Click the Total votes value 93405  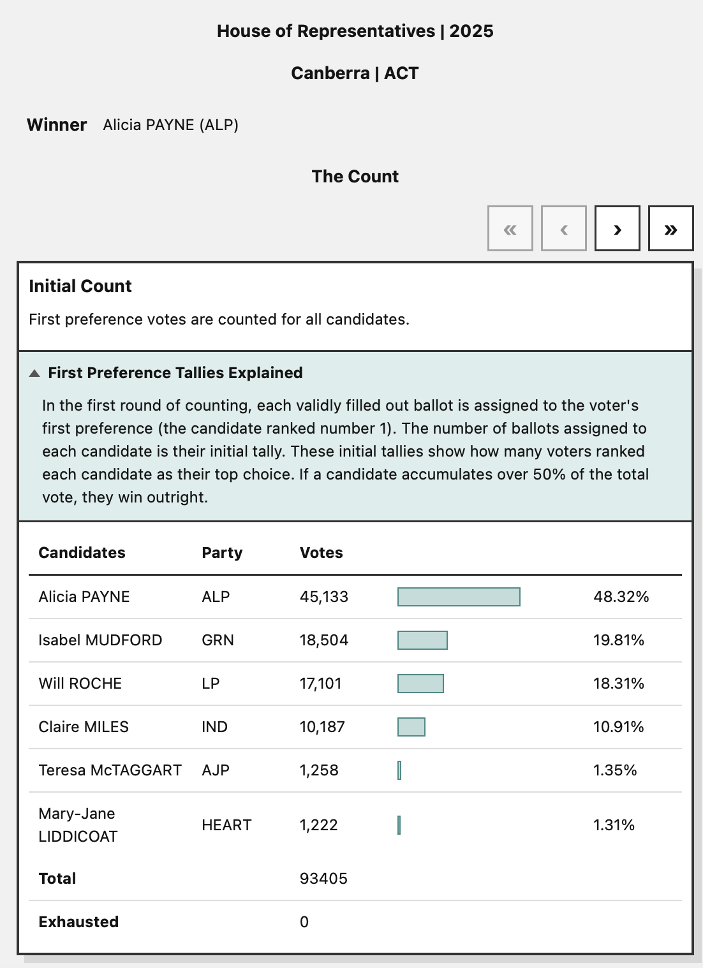coord(324,878)
